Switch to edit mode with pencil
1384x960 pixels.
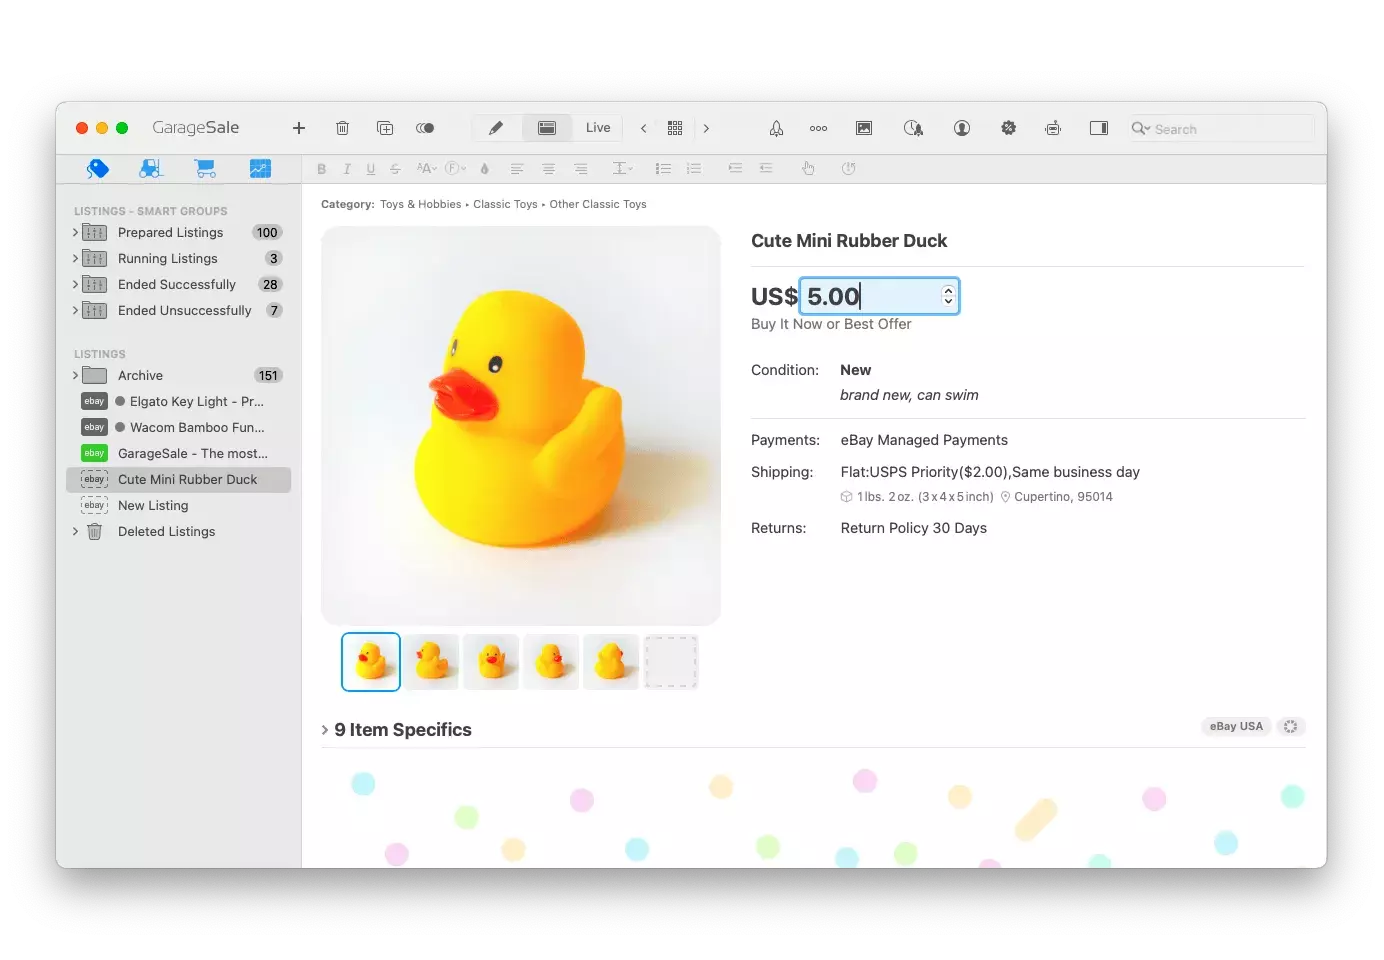pyautogui.click(x=496, y=128)
